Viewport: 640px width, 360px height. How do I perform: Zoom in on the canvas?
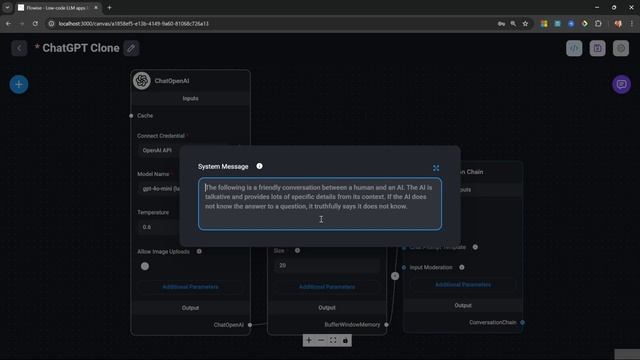tap(309, 340)
